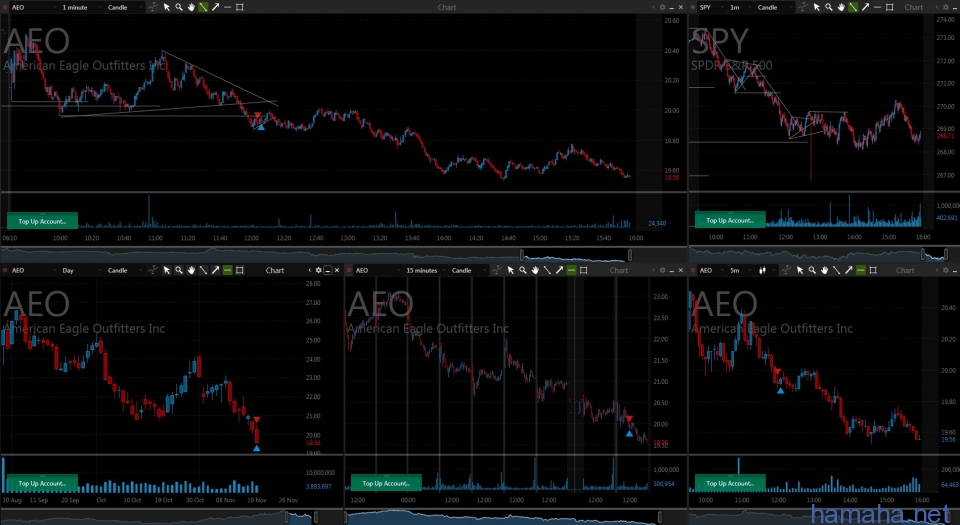Select rectangle tool in AEO 1 minute chart
Screen dimensions: 960x525
(x=239, y=7)
